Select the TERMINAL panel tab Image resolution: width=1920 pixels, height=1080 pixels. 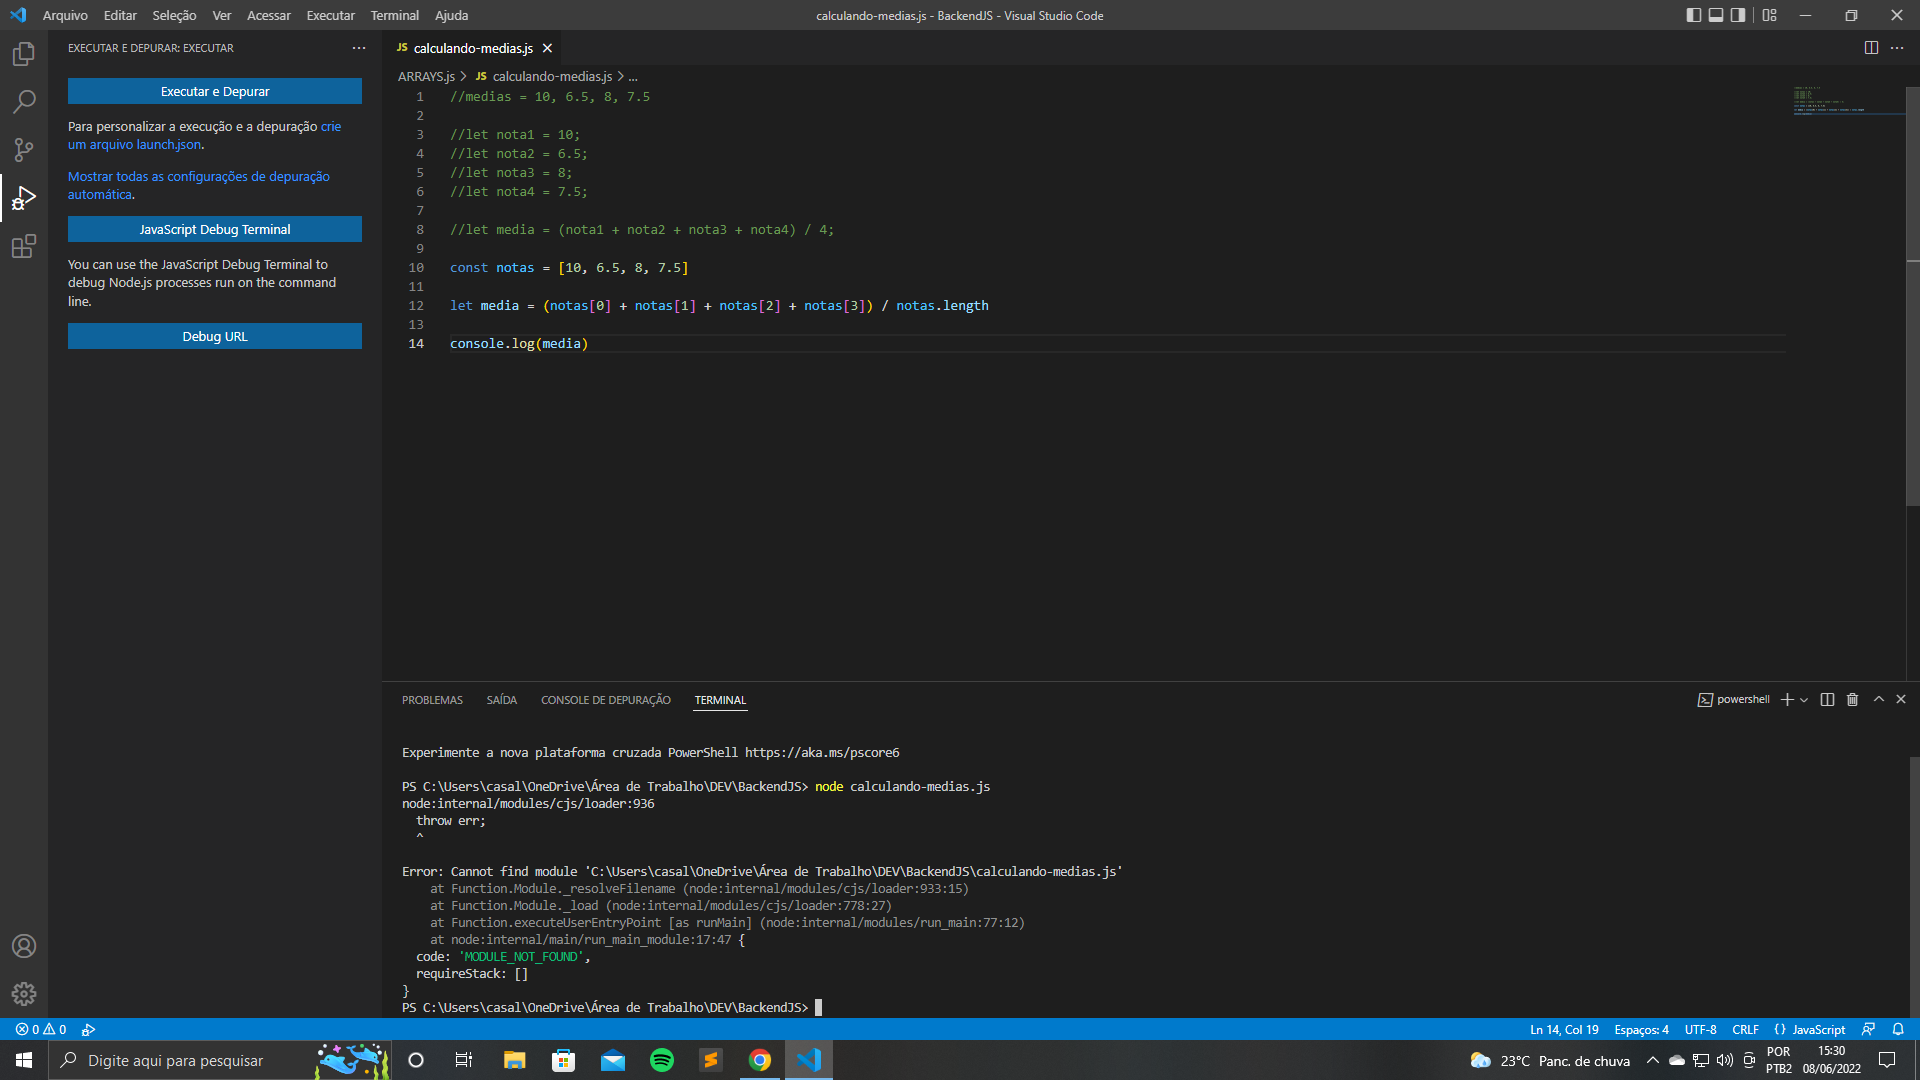pos(720,700)
